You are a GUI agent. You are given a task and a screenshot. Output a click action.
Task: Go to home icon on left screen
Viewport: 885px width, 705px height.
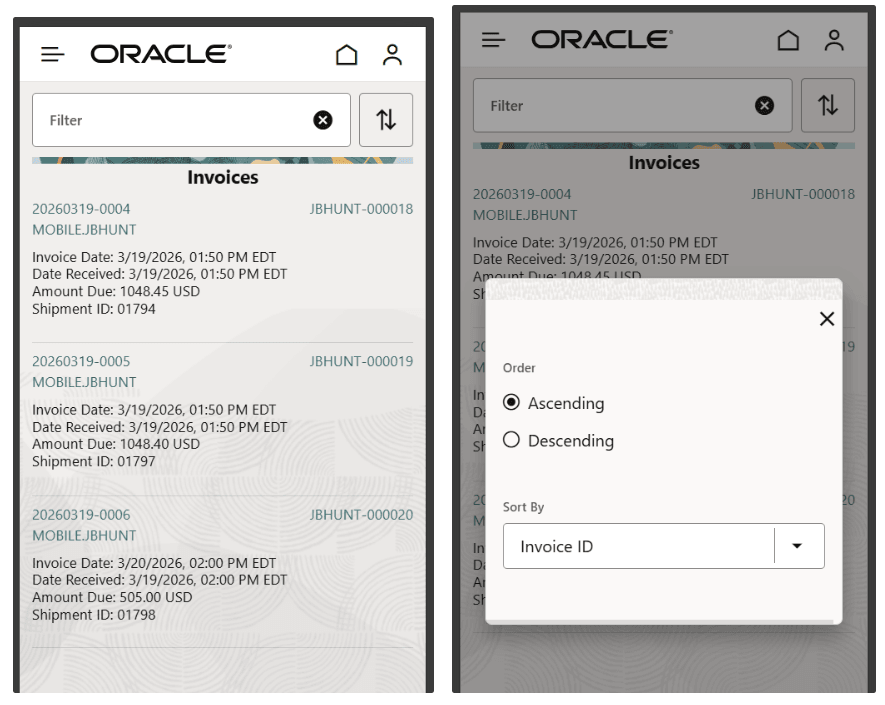[x=347, y=55]
